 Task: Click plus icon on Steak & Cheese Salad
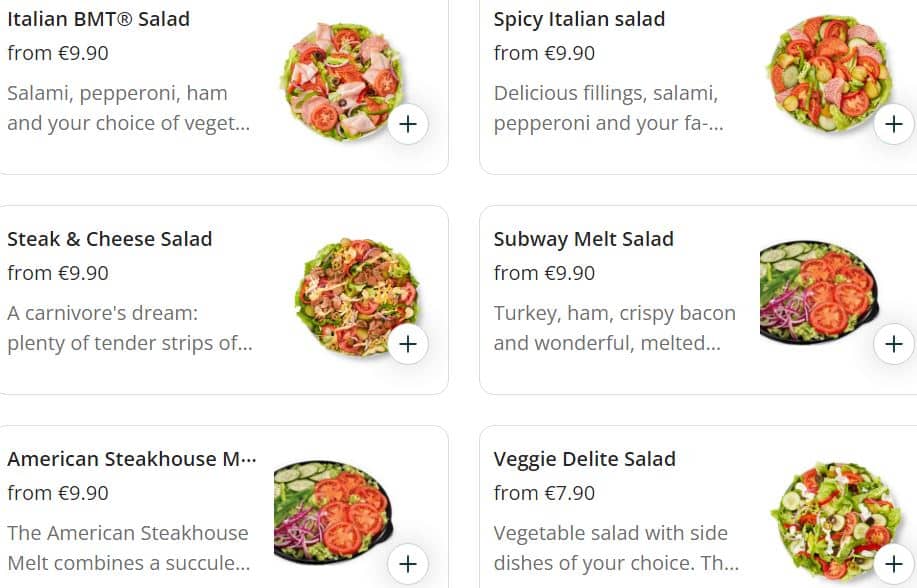(x=408, y=344)
